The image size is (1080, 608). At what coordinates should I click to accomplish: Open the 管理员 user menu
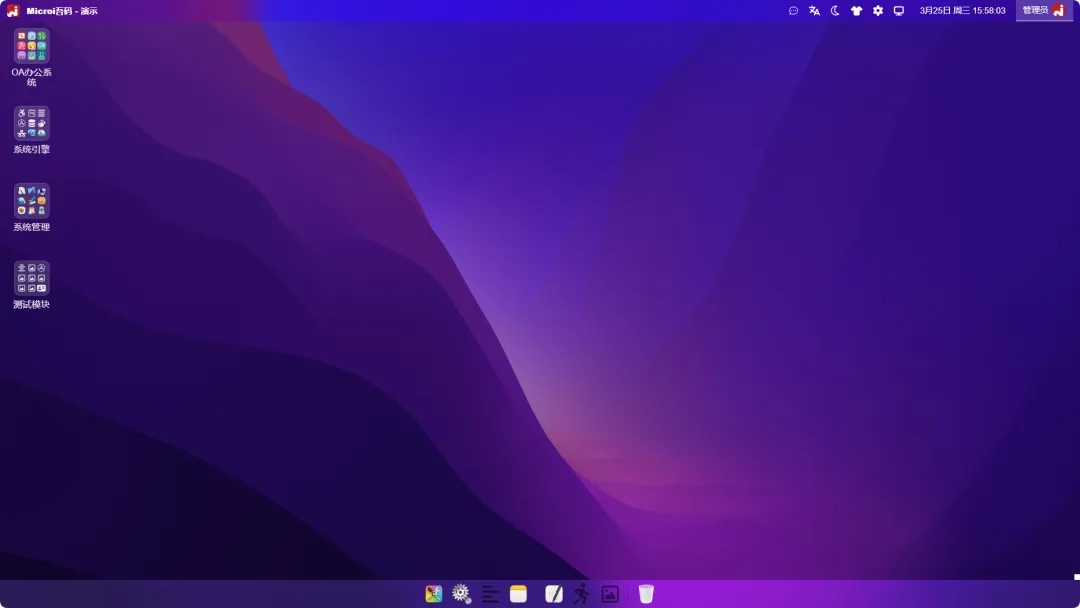(x=1044, y=10)
